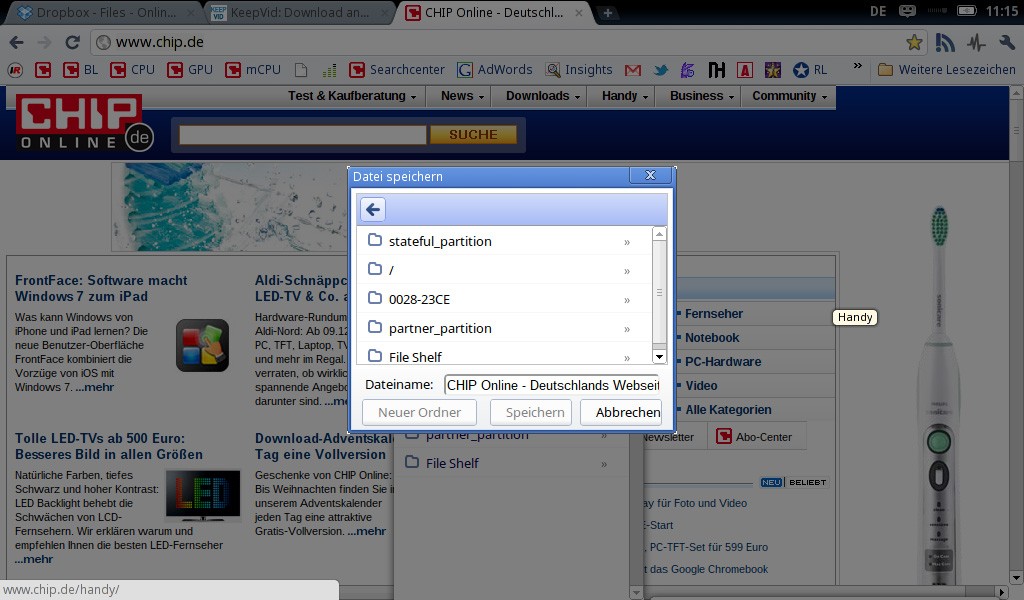This screenshot has width=1024, height=600.
Task: Open the Twitter bird bookmark
Action: point(661,70)
